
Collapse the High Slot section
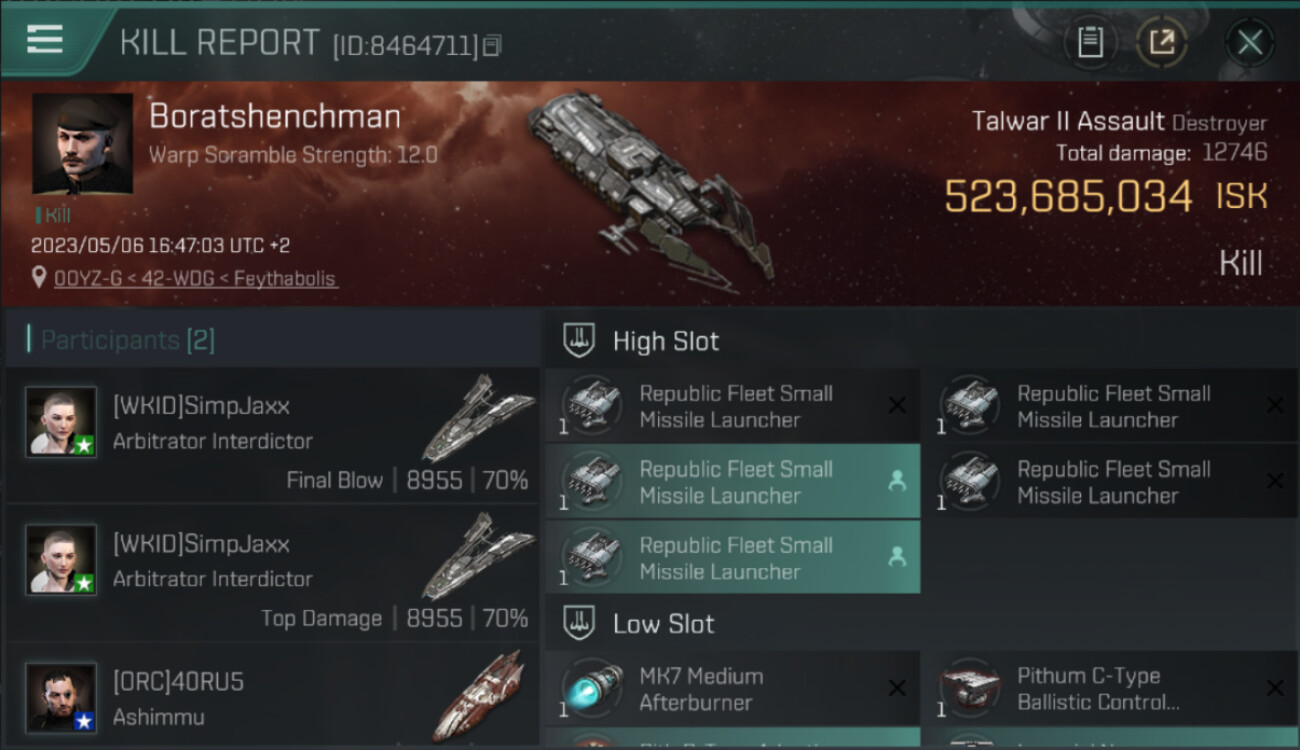pos(580,341)
